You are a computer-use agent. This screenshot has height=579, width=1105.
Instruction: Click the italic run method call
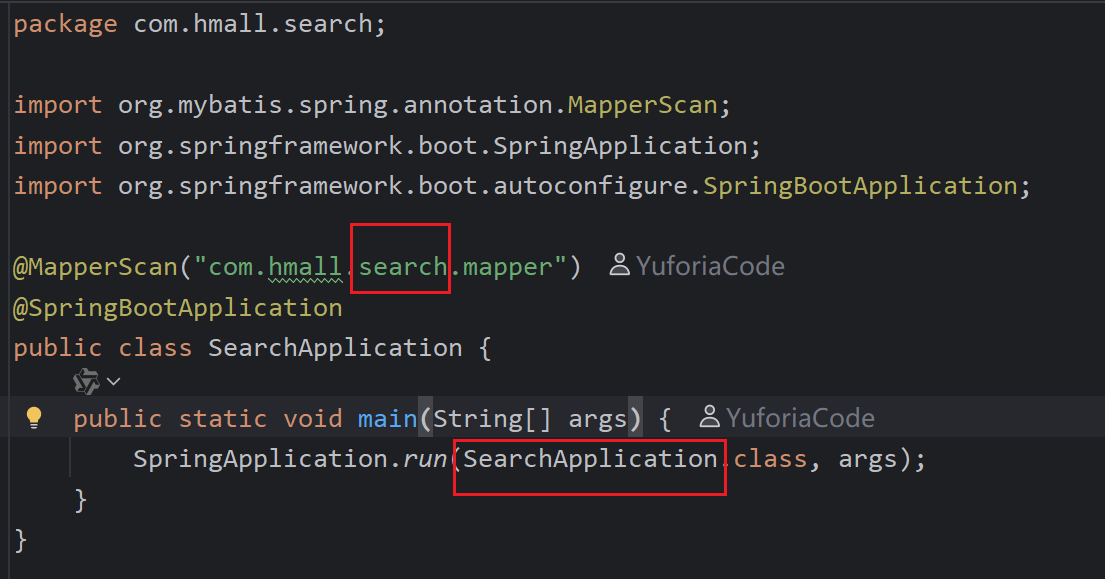point(425,459)
